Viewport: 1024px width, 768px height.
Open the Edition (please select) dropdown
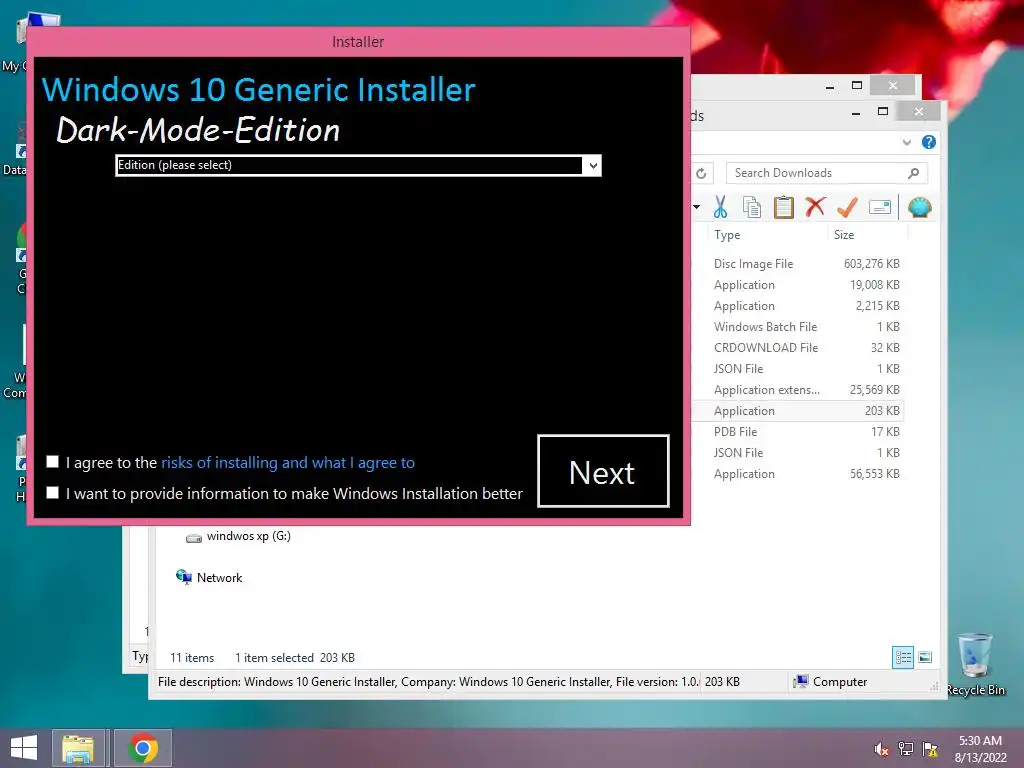pos(358,165)
